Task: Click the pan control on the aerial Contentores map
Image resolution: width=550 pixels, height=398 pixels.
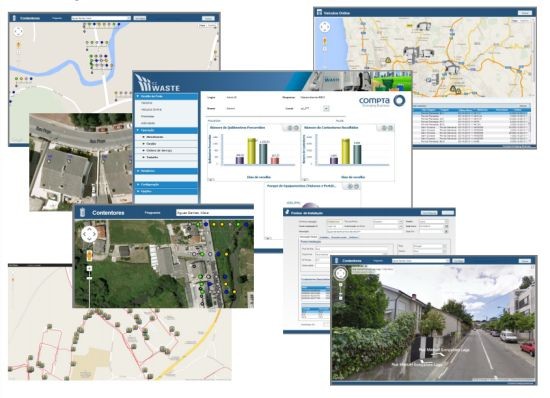Action: pos(89,234)
